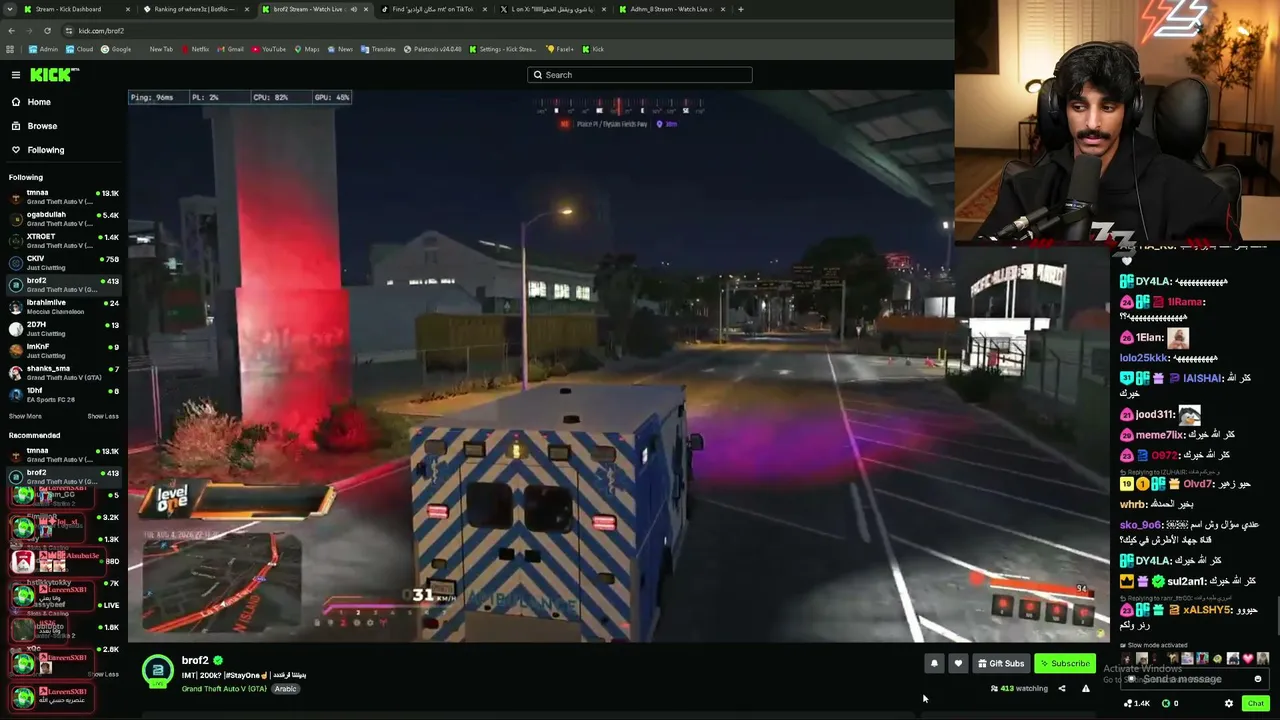Open the Paletools bookmark
The width and height of the screenshot is (1280, 720).
point(433,49)
